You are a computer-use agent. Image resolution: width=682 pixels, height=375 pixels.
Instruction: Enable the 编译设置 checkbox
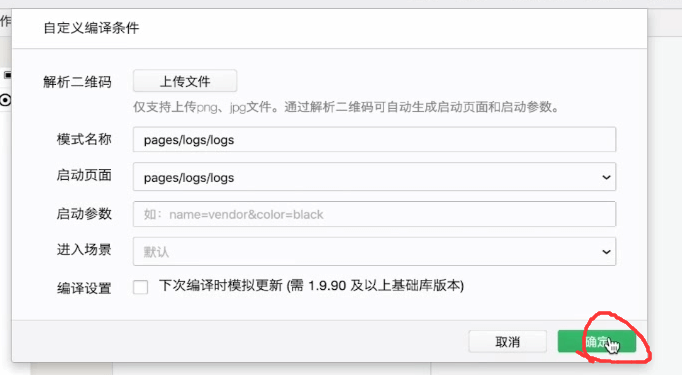[140, 287]
